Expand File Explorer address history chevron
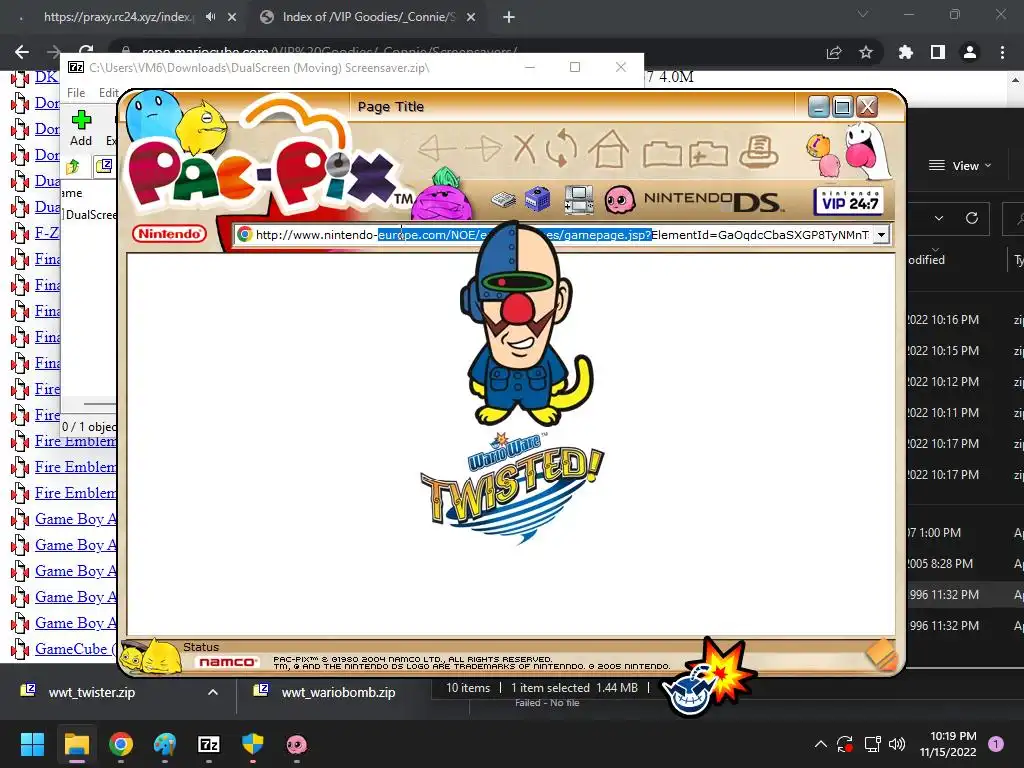The height and width of the screenshot is (768, 1024). pyautogui.click(x=938, y=218)
